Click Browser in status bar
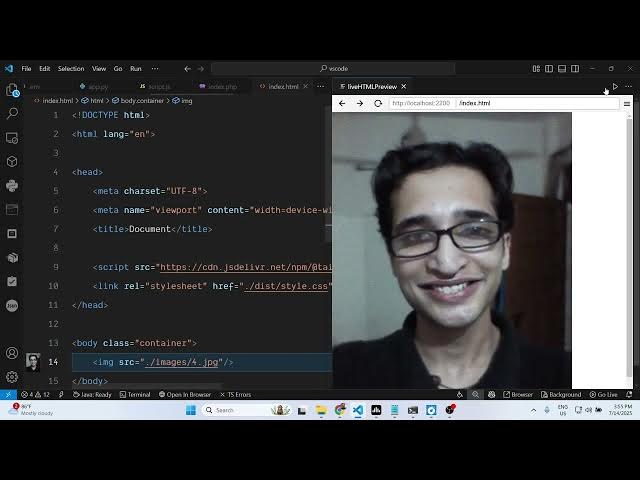640x480 pixels. 518,394
